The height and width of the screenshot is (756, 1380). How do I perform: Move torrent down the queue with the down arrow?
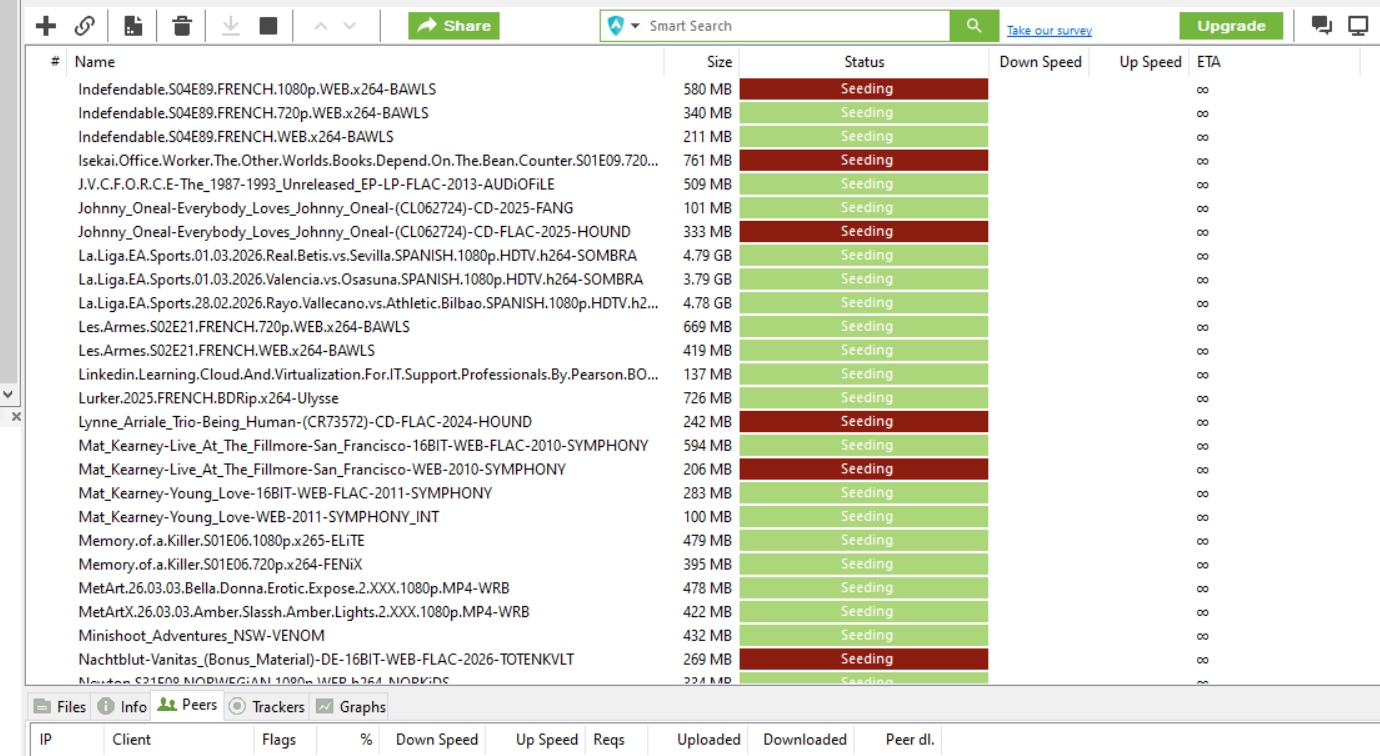[x=349, y=26]
